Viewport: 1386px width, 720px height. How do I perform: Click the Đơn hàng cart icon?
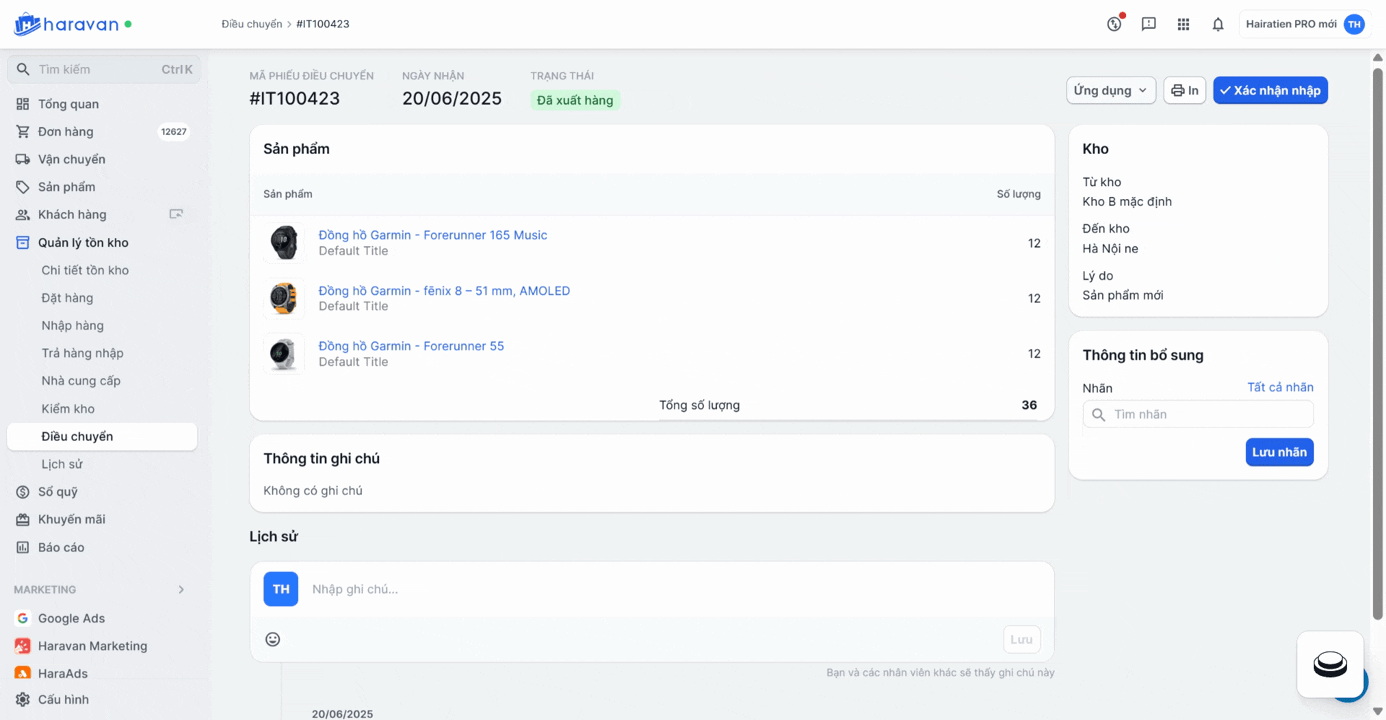point(22,131)
